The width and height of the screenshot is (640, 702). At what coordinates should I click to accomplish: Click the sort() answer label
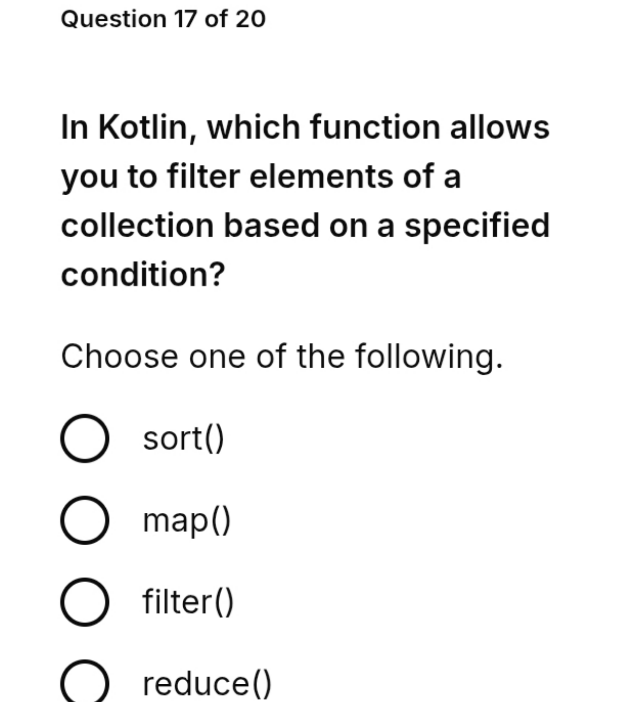click(x=183, y=439)
